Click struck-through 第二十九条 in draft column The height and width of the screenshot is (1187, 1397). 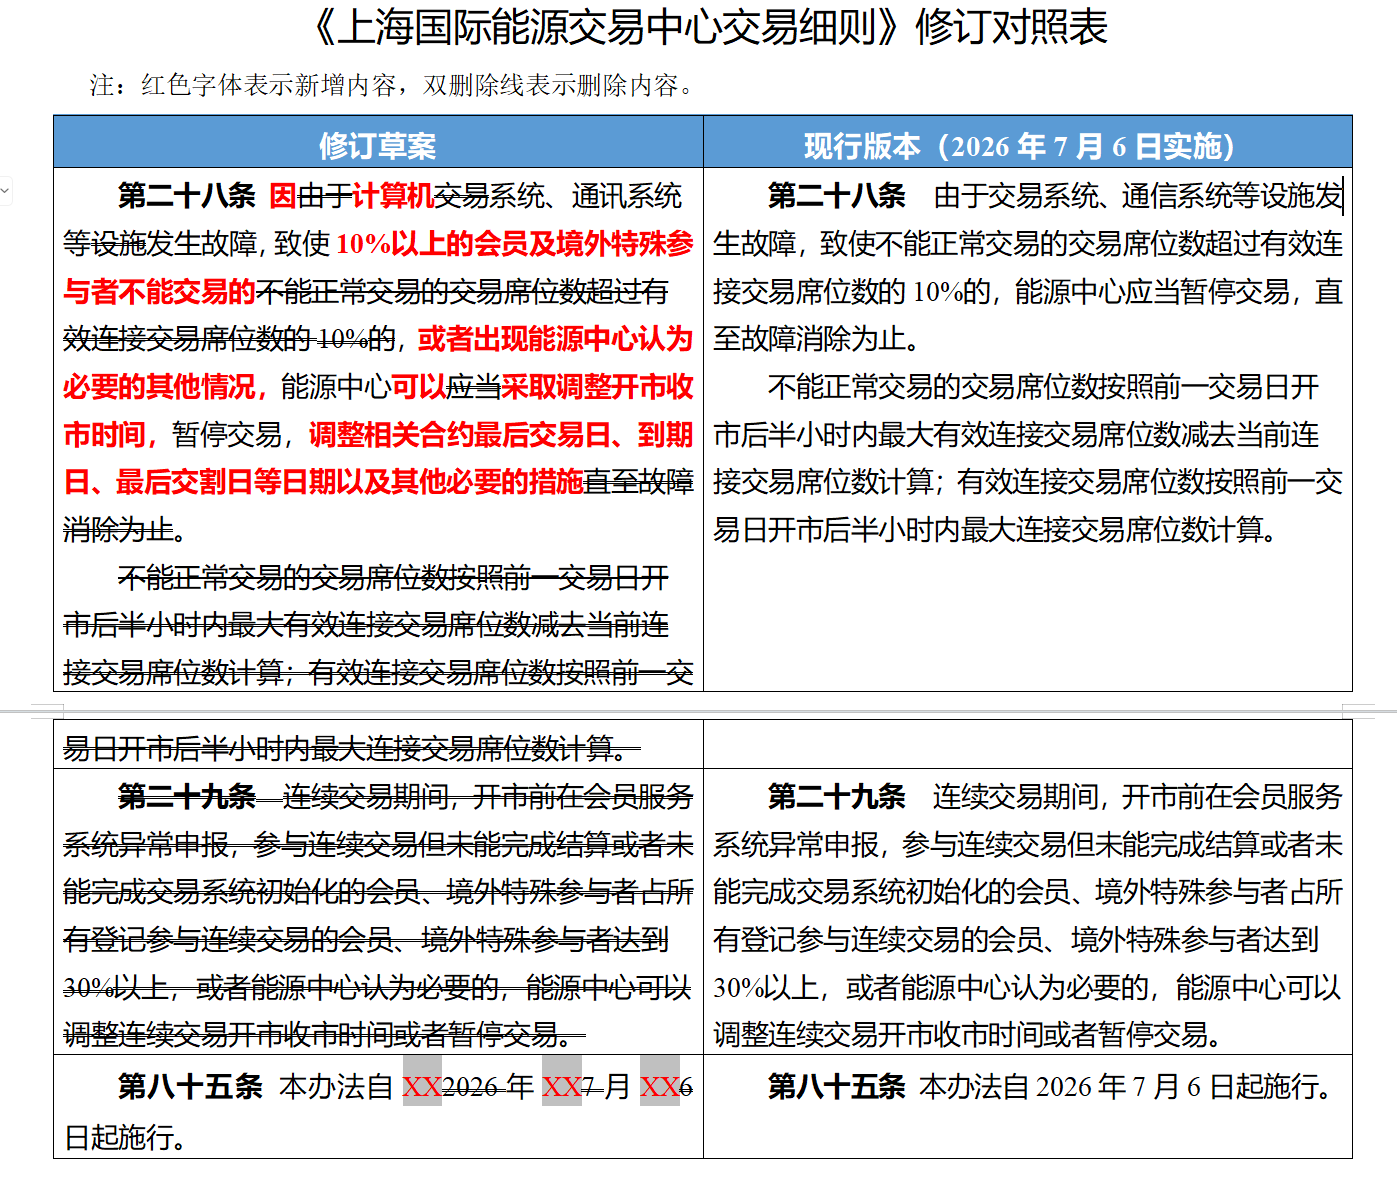coord(187,797)
